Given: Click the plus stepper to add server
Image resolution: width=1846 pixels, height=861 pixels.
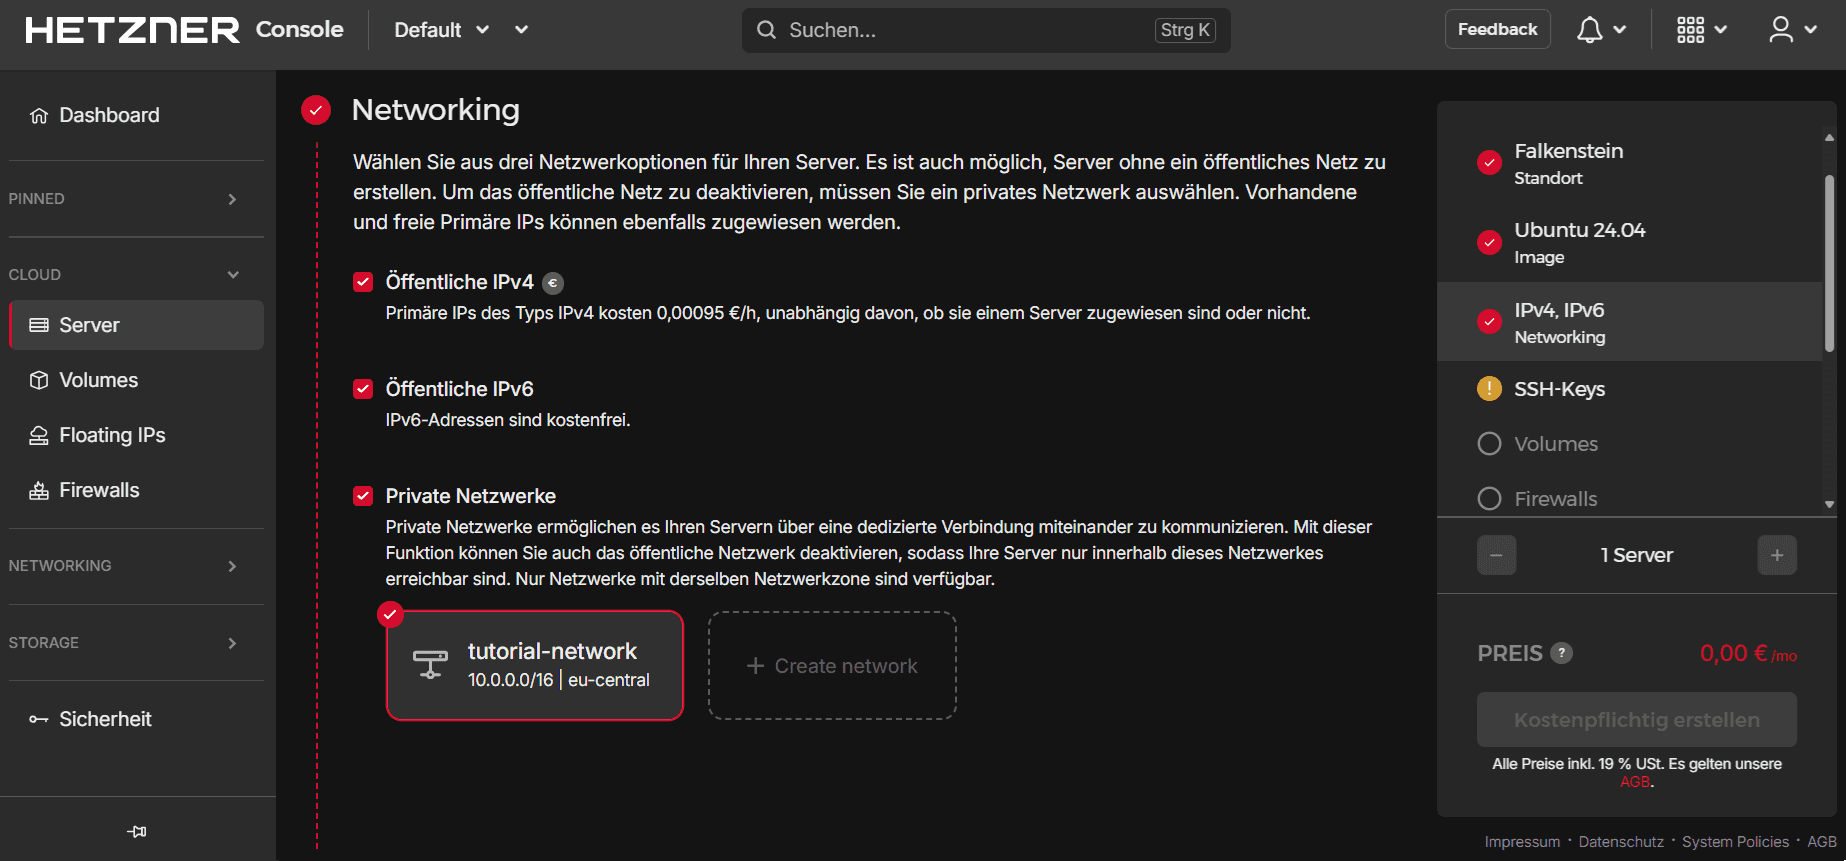Looking at the screenshot, I should [1776, 555].
